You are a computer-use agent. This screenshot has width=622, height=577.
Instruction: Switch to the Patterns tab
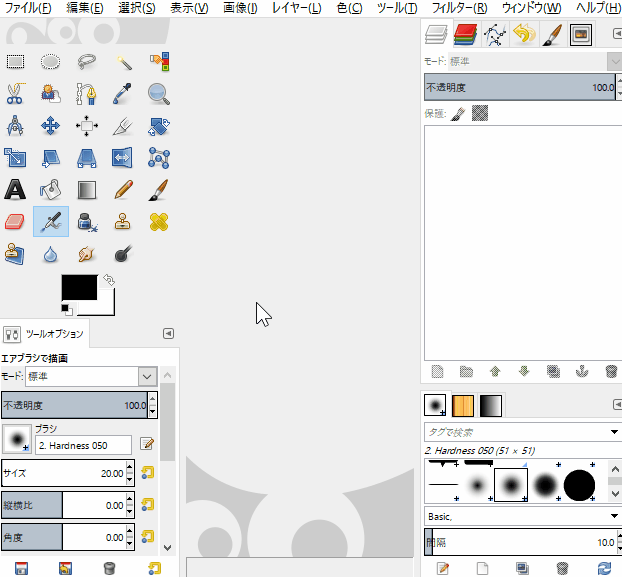click(463, 406)
